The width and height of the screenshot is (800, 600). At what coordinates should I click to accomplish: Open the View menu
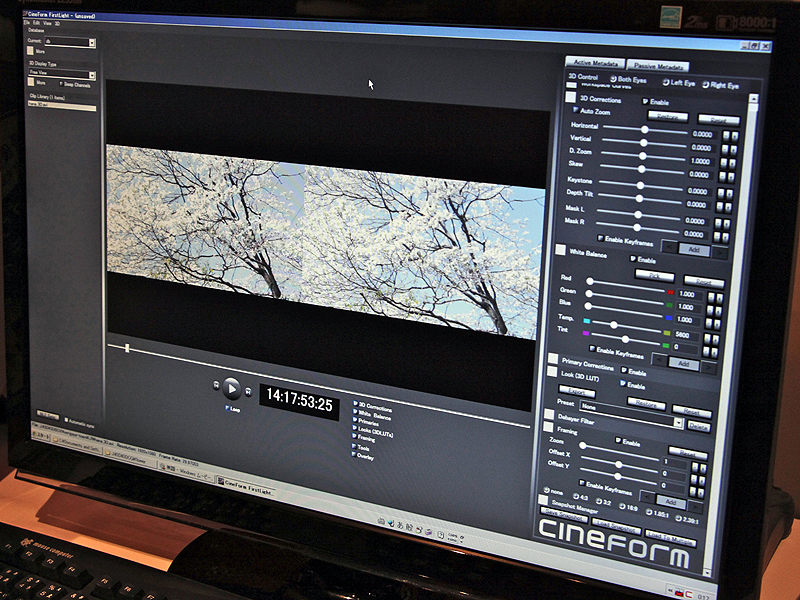pos(47,23)
